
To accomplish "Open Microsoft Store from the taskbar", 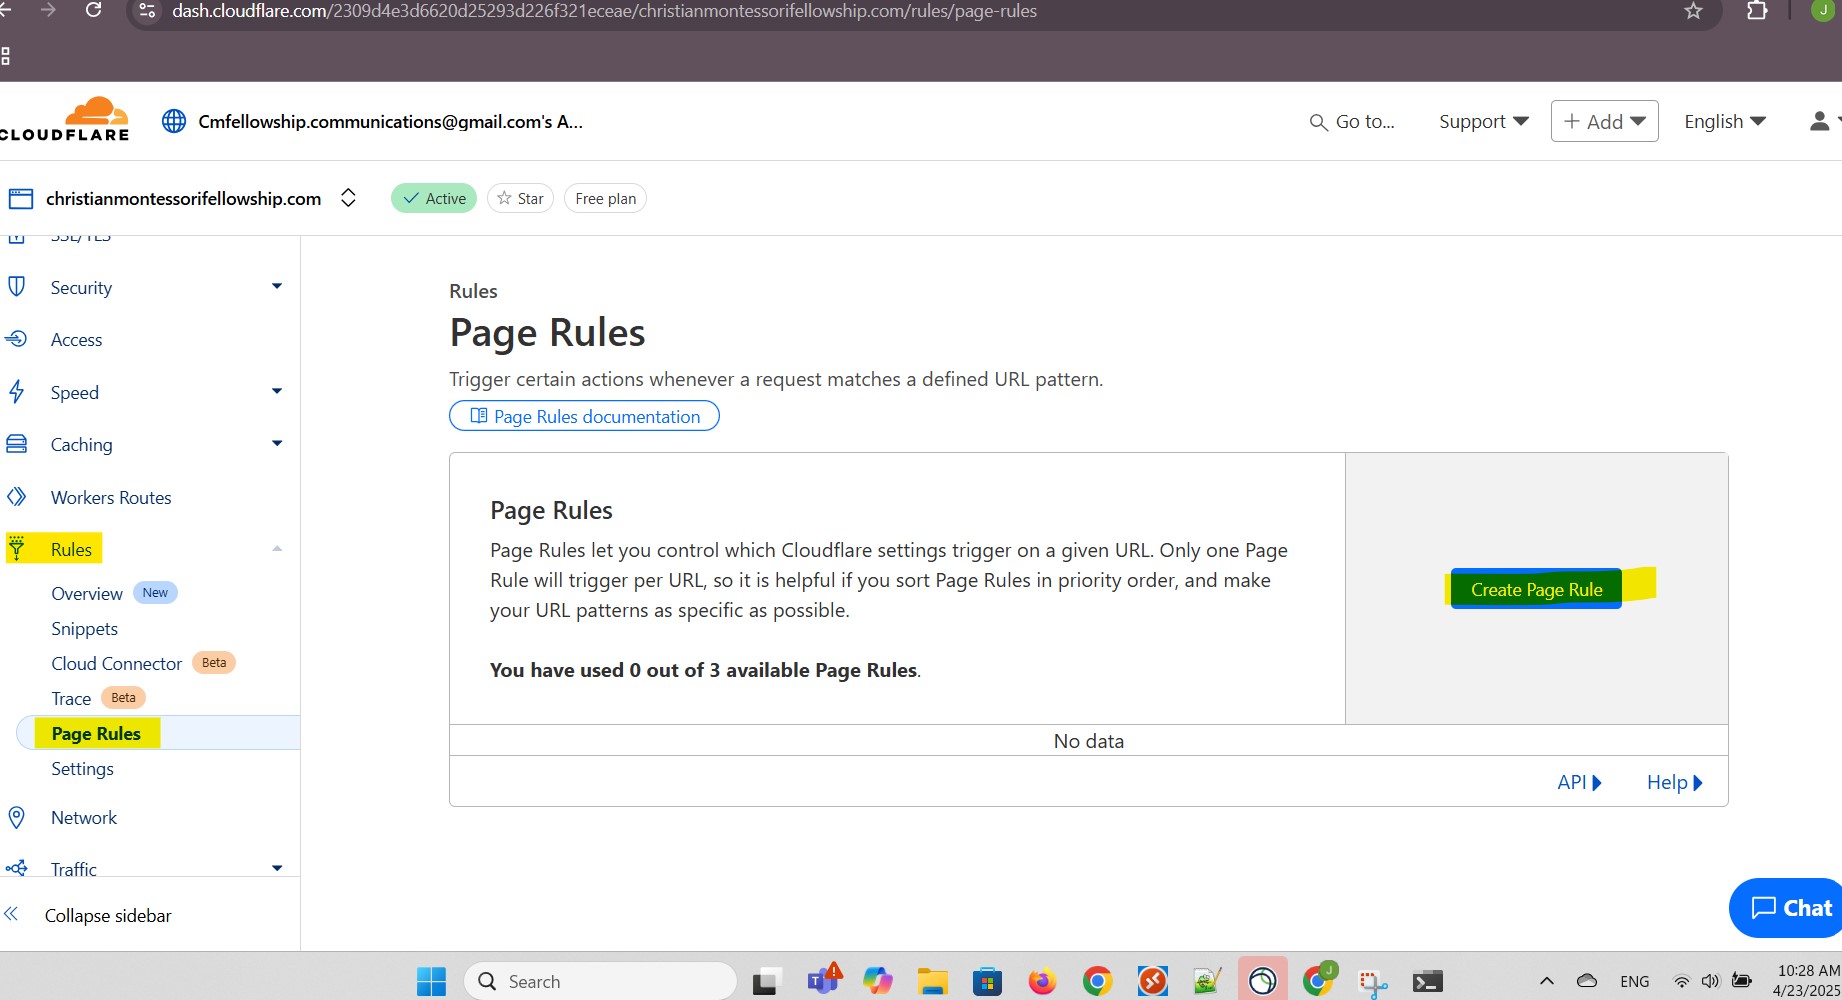I will [987, 981].
